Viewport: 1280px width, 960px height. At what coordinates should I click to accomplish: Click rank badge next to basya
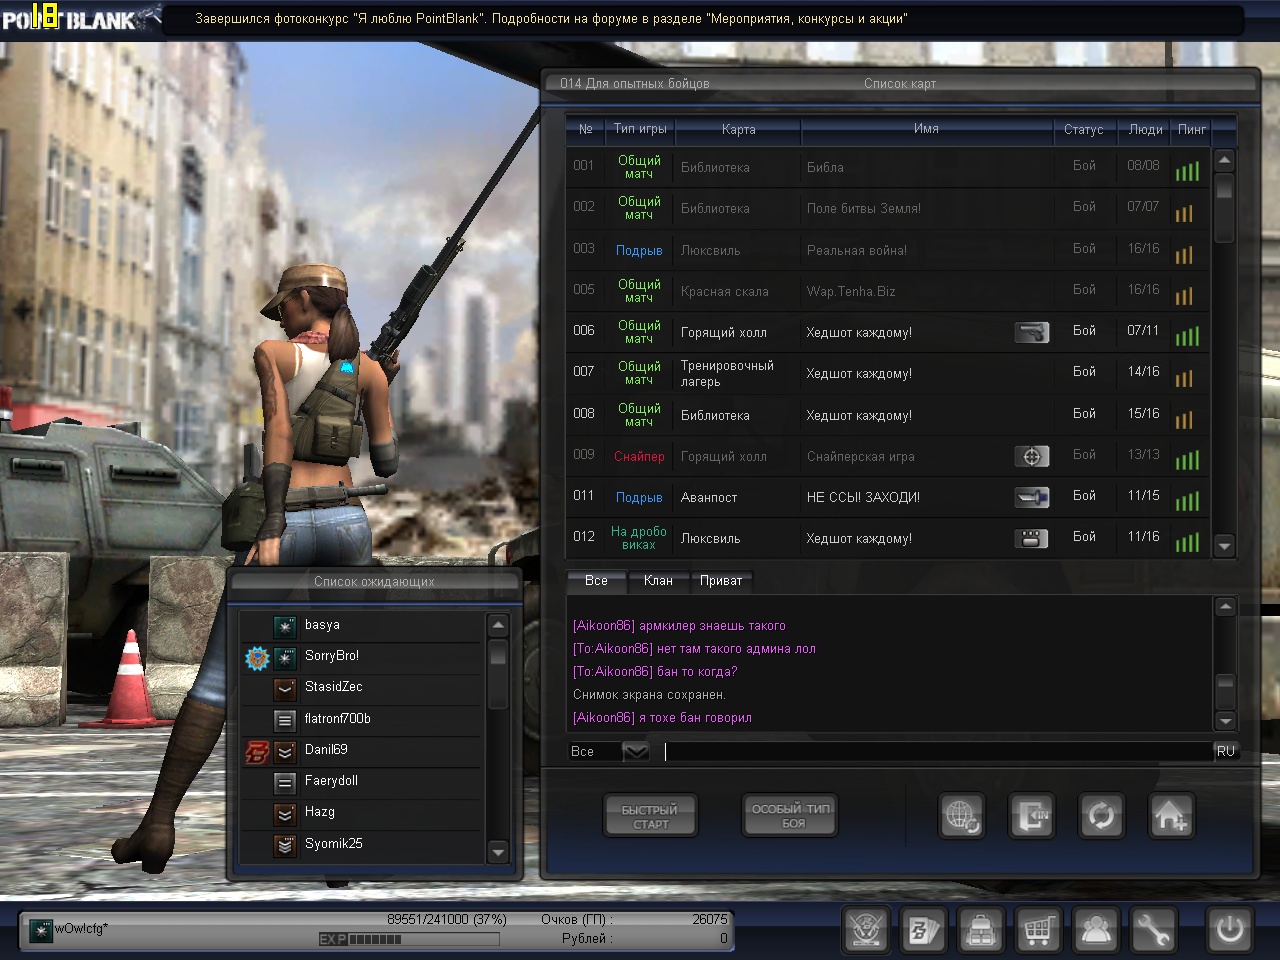(285, 626)
